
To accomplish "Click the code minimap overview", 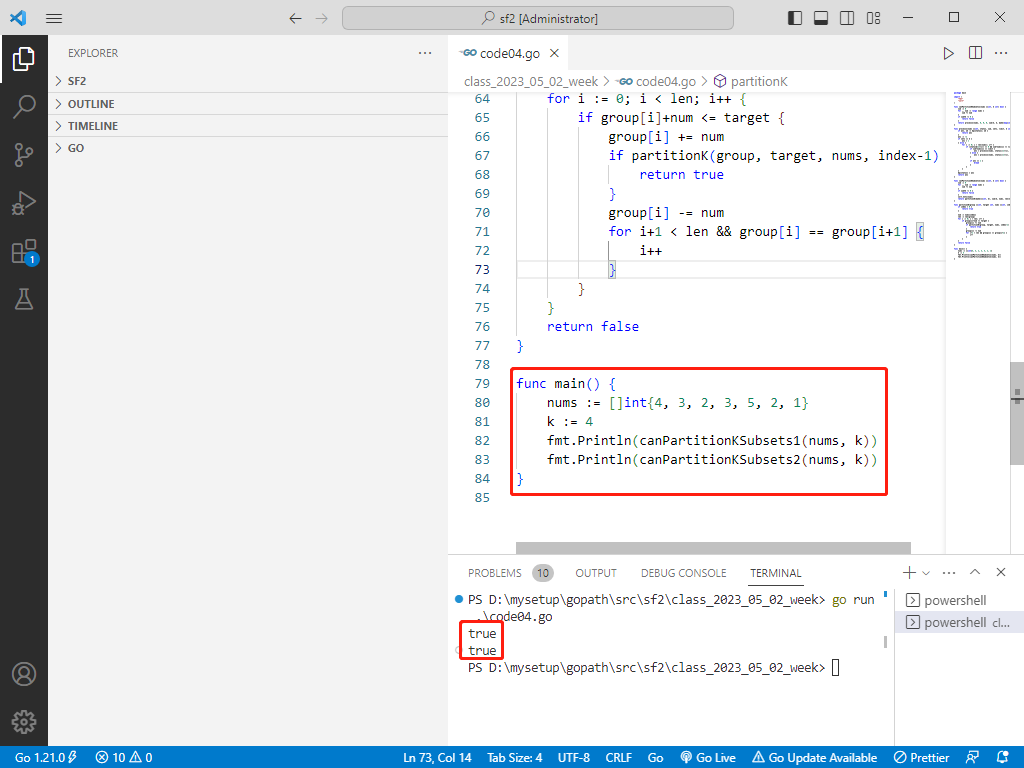I will point(982,176).
